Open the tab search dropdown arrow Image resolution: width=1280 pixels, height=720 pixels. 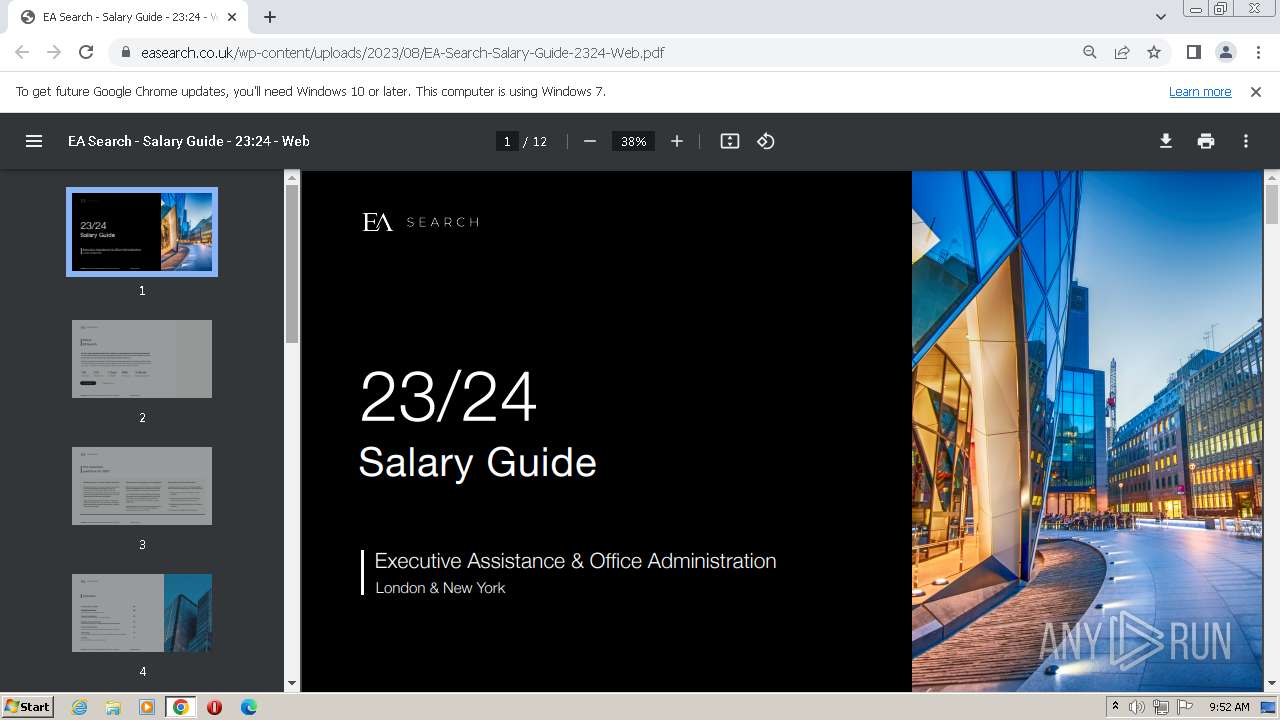click(1161, 17)
